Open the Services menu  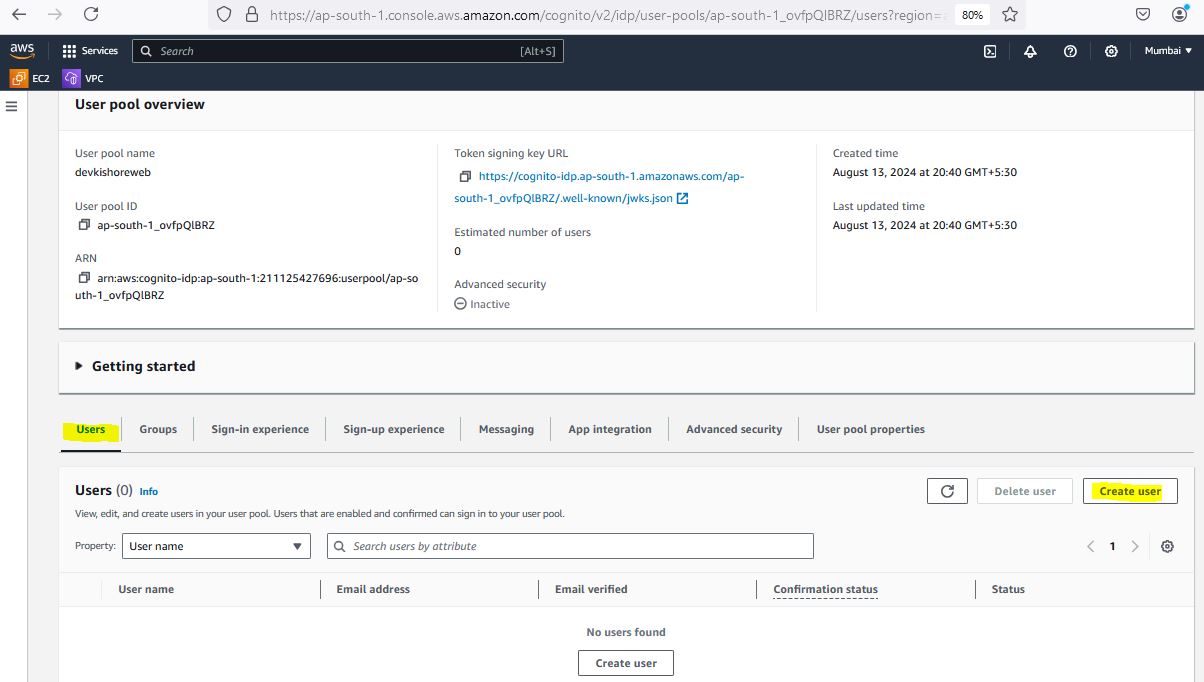pos(90,51)
